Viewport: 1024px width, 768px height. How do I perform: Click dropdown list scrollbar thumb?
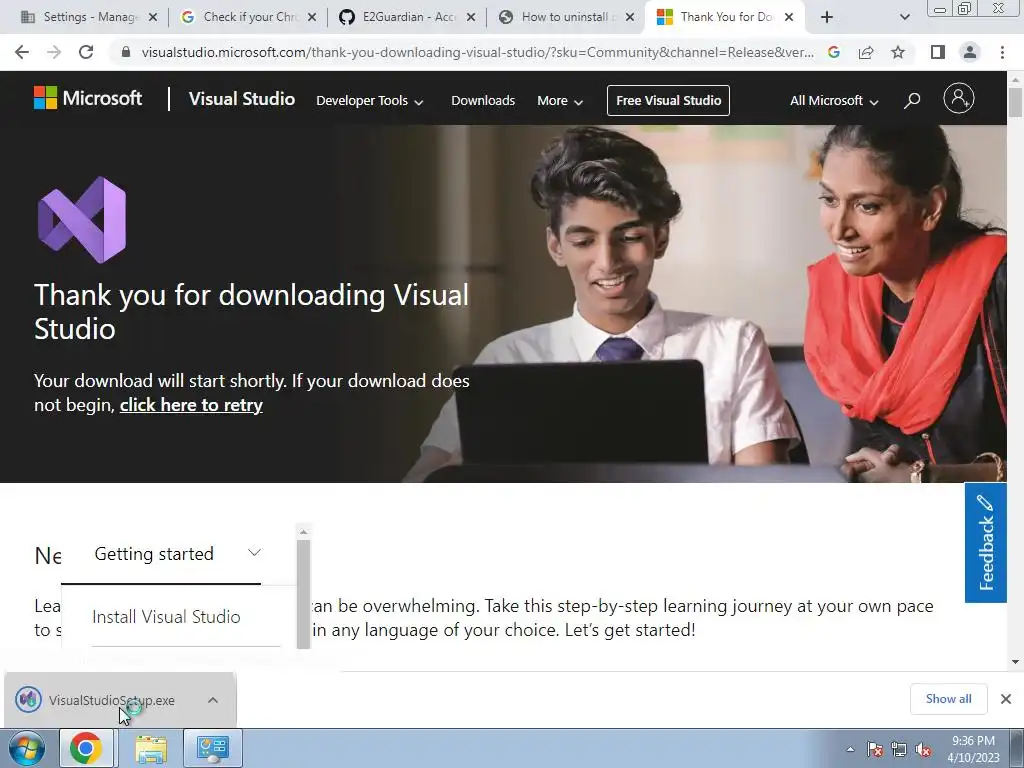pos(303,594)
